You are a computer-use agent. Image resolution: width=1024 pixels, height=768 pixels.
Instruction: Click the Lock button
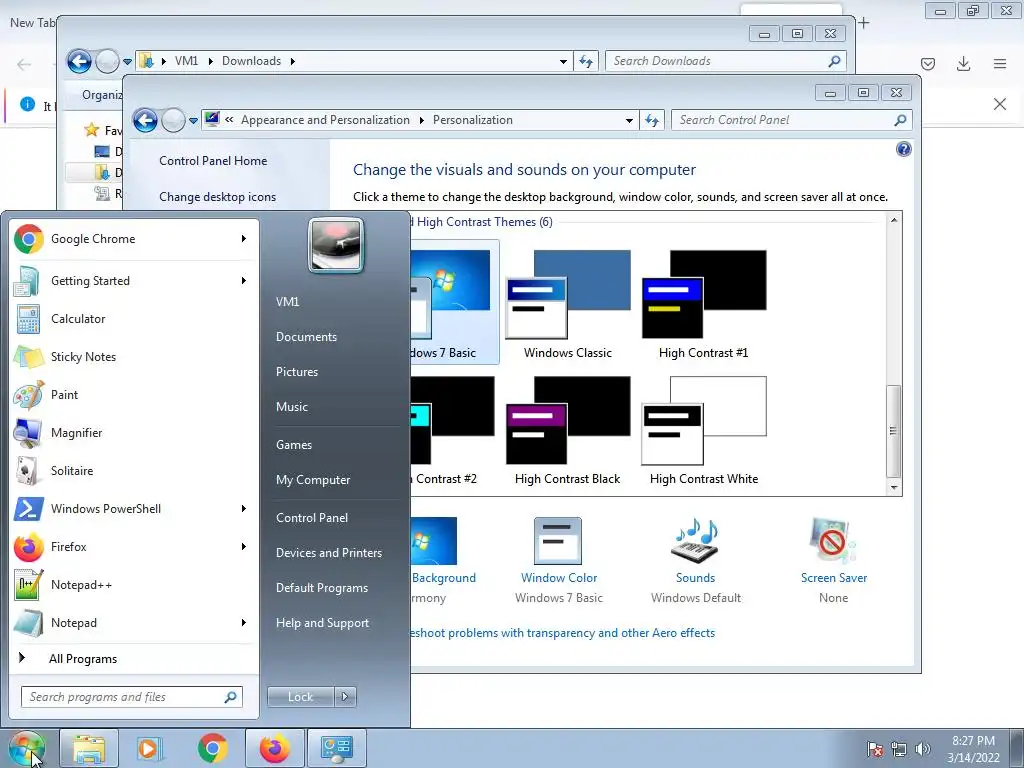click(300, 697)
